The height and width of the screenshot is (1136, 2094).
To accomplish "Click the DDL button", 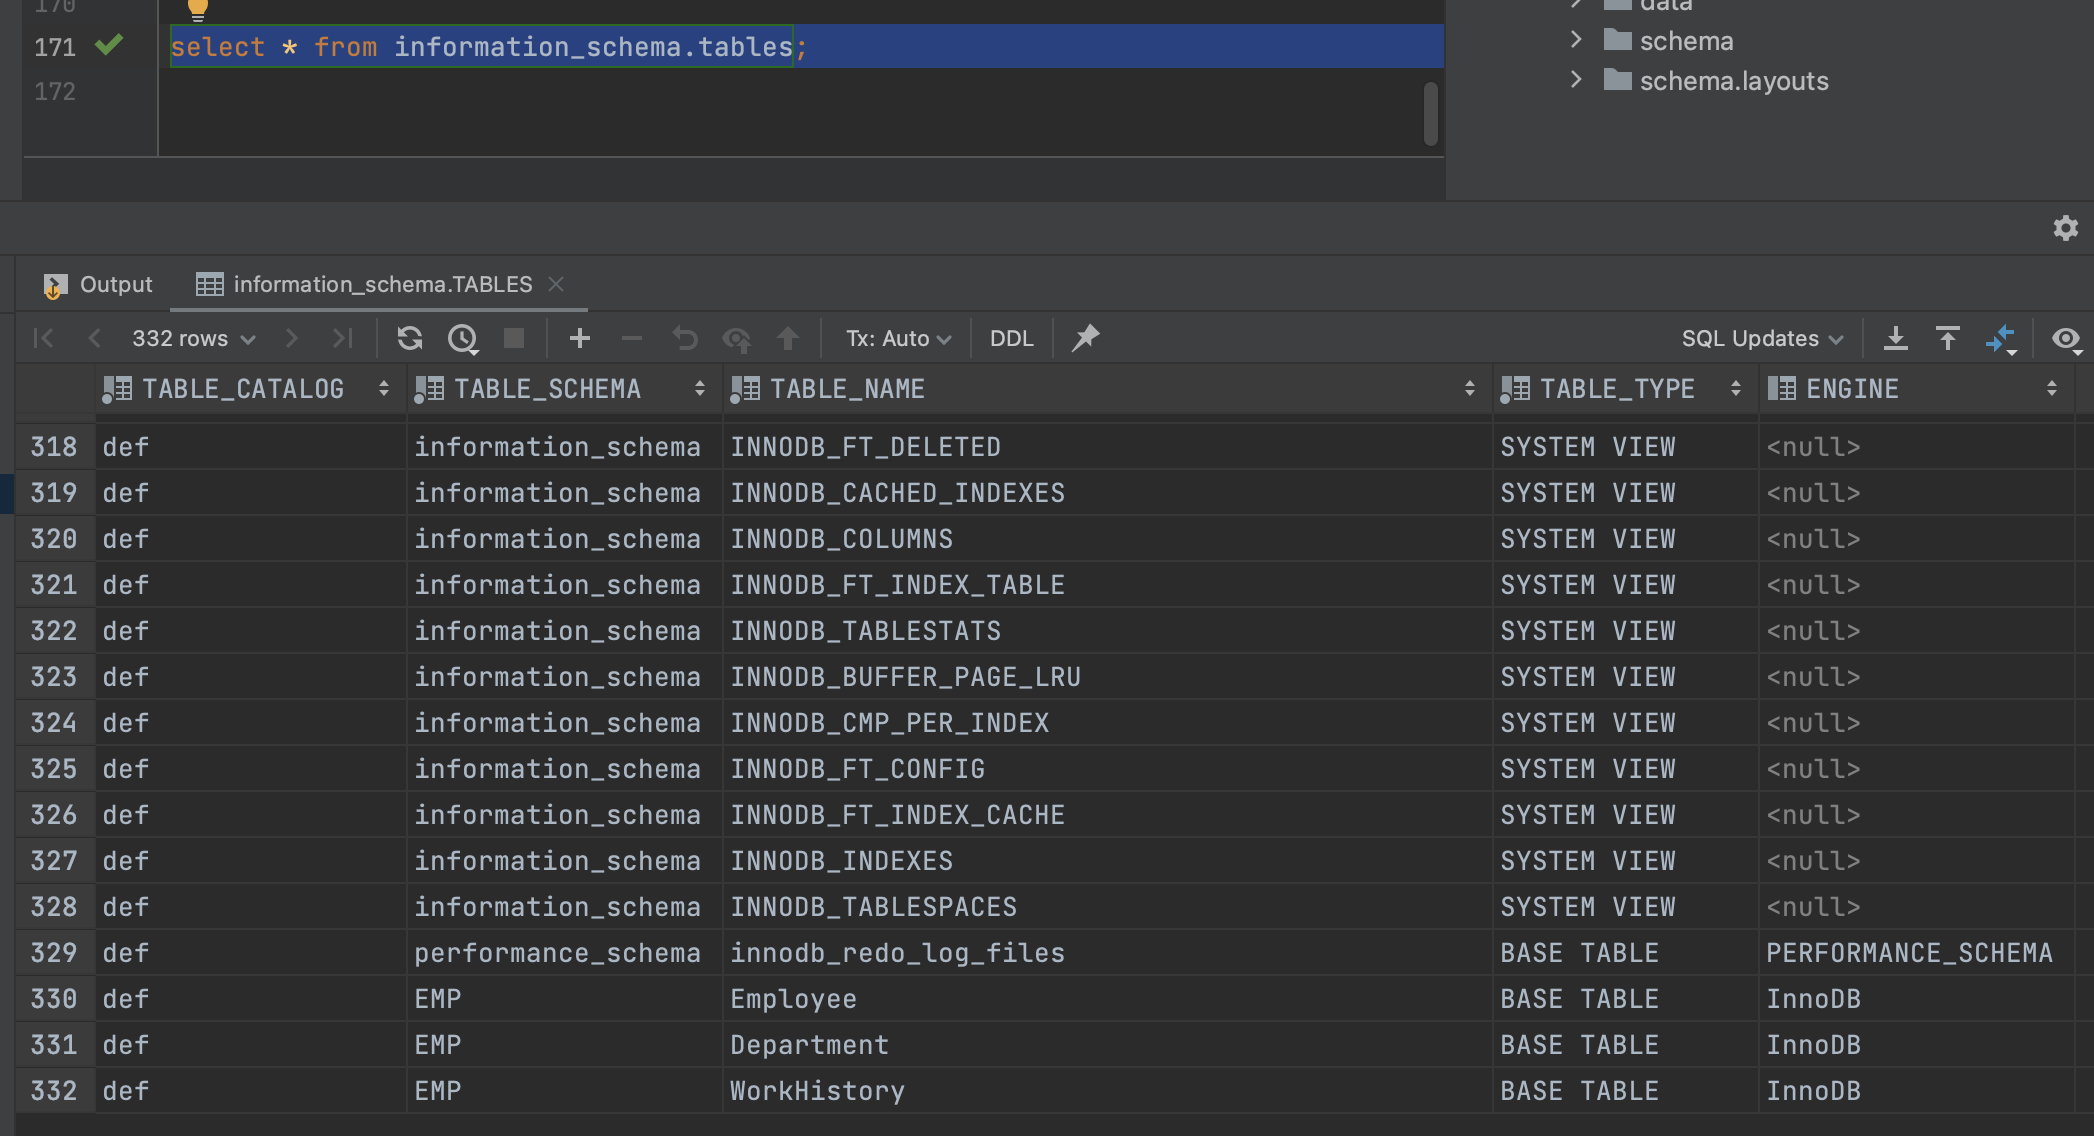I will (1011, 338).
